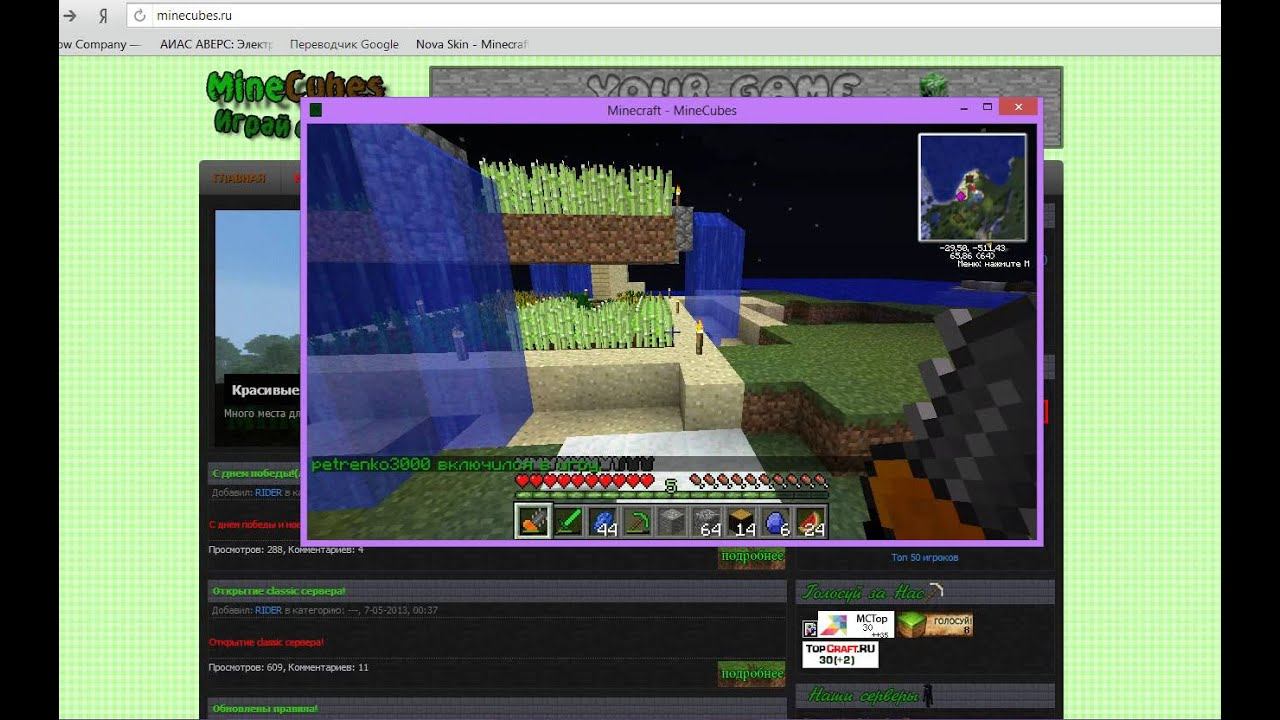The image size is (1280, 720).
Task: Select the melon slices stack of 24
Action: coord(812,520)
